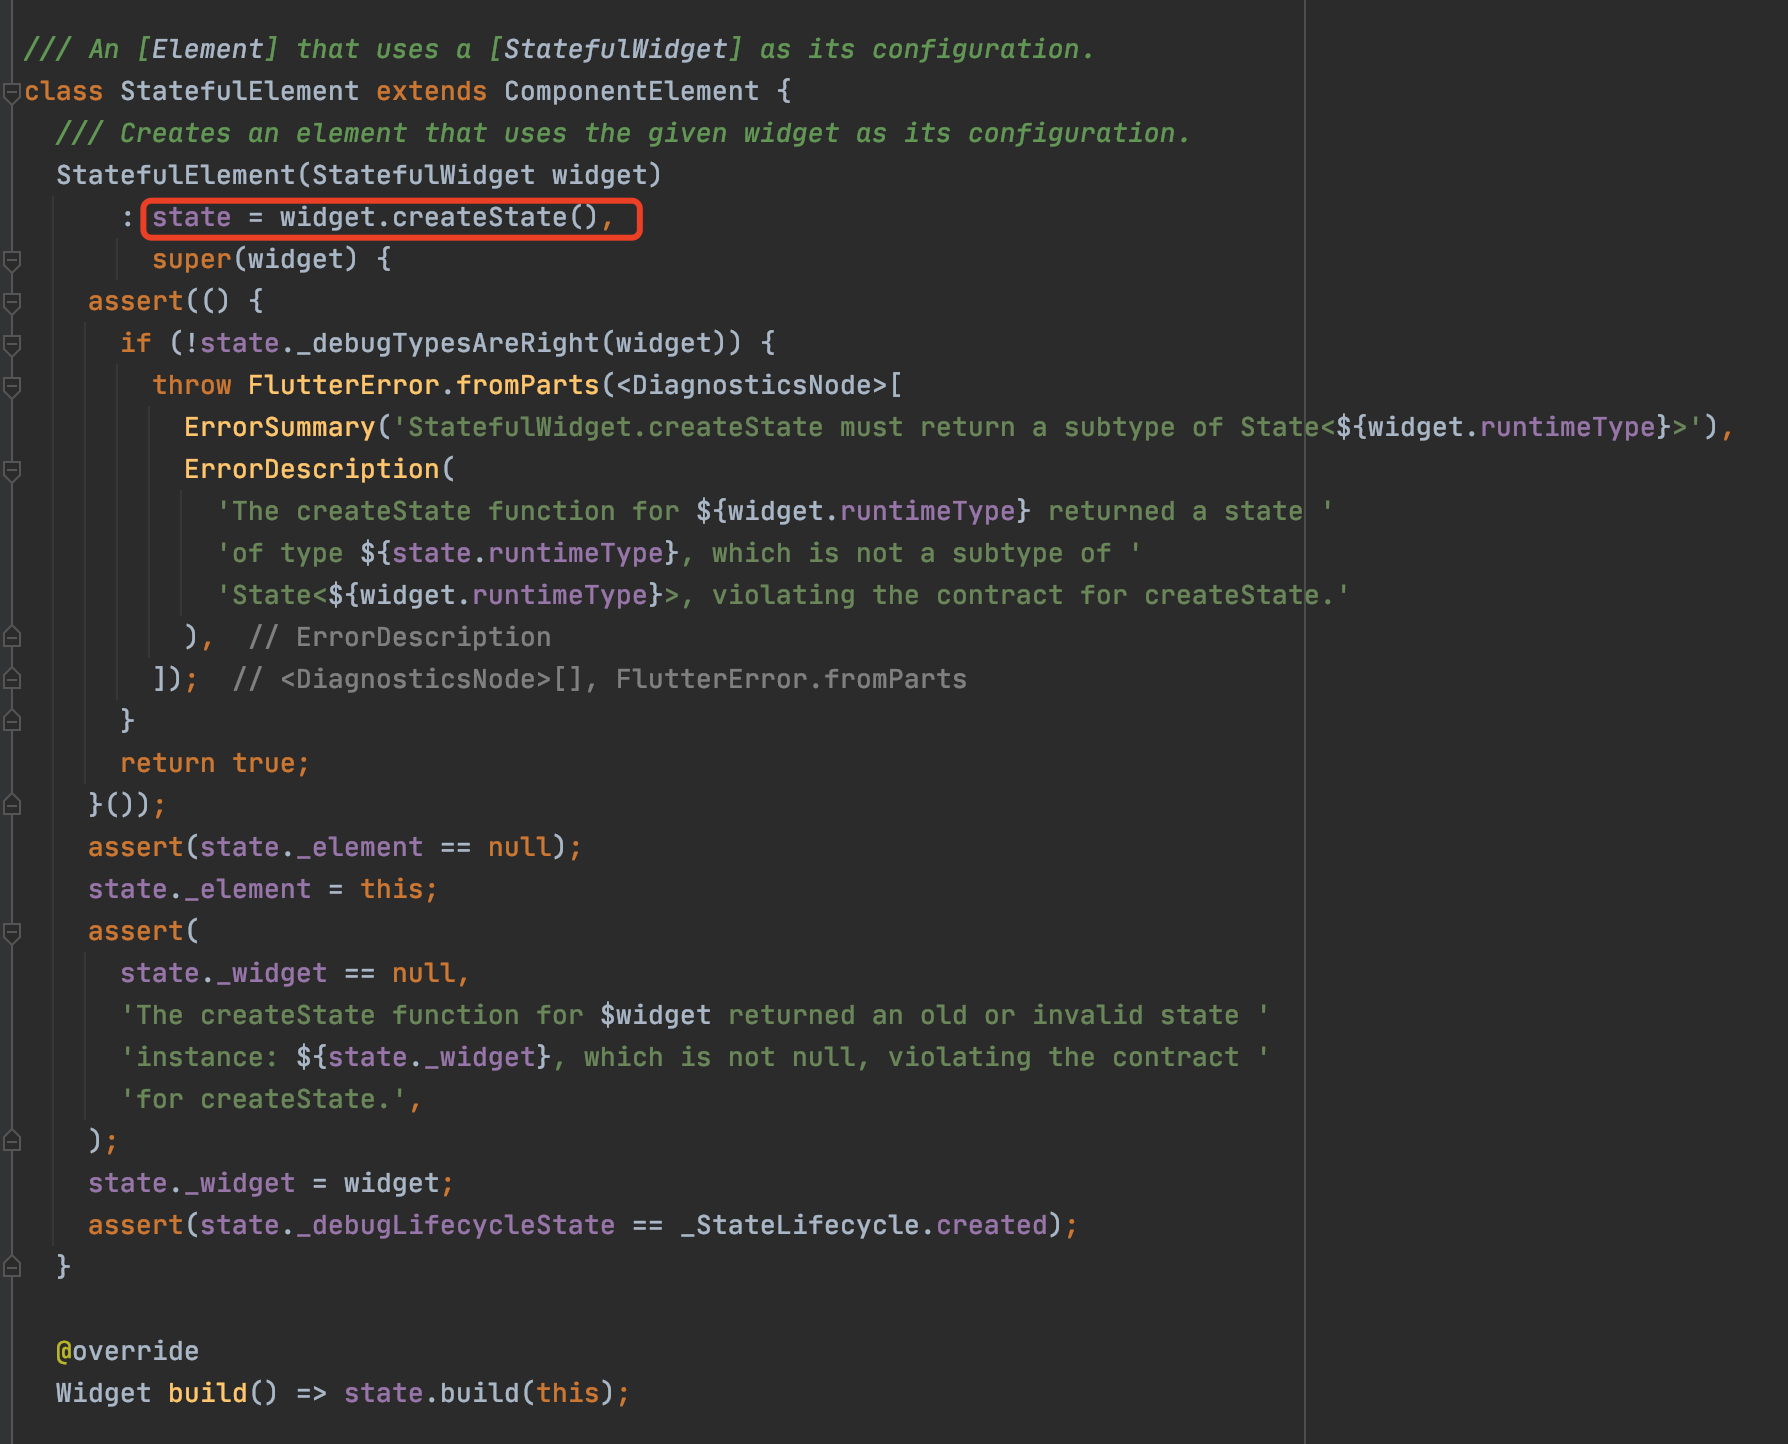Click 'state.runtimeType' in the 'of type' string
The height and width of the screenshot is (1444, 1788).
coord(527,553)
